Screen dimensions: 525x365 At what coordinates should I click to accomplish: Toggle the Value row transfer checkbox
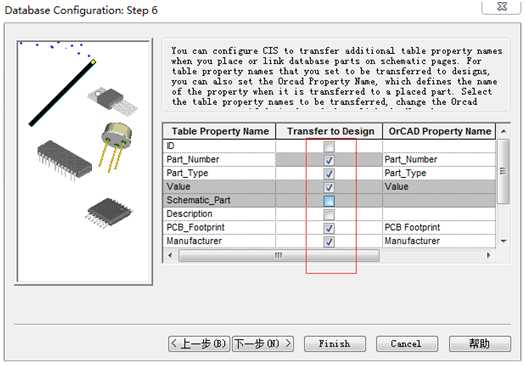tap(329, 187)
